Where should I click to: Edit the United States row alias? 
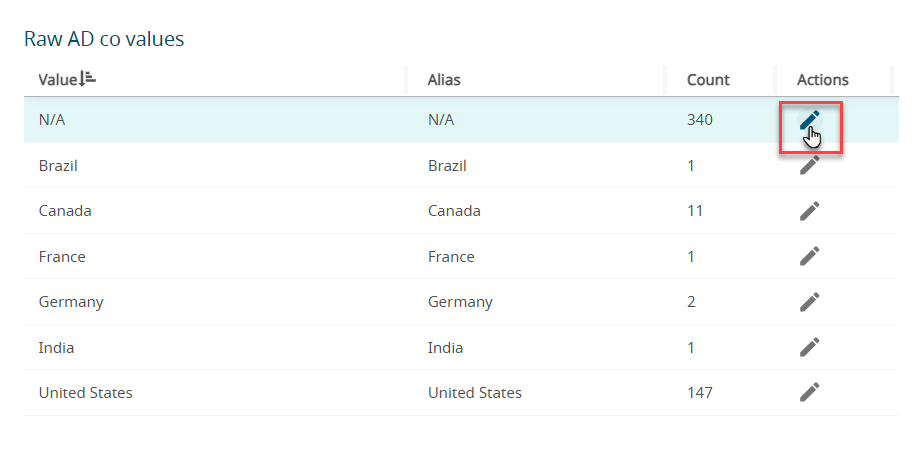tap(809, 393)
